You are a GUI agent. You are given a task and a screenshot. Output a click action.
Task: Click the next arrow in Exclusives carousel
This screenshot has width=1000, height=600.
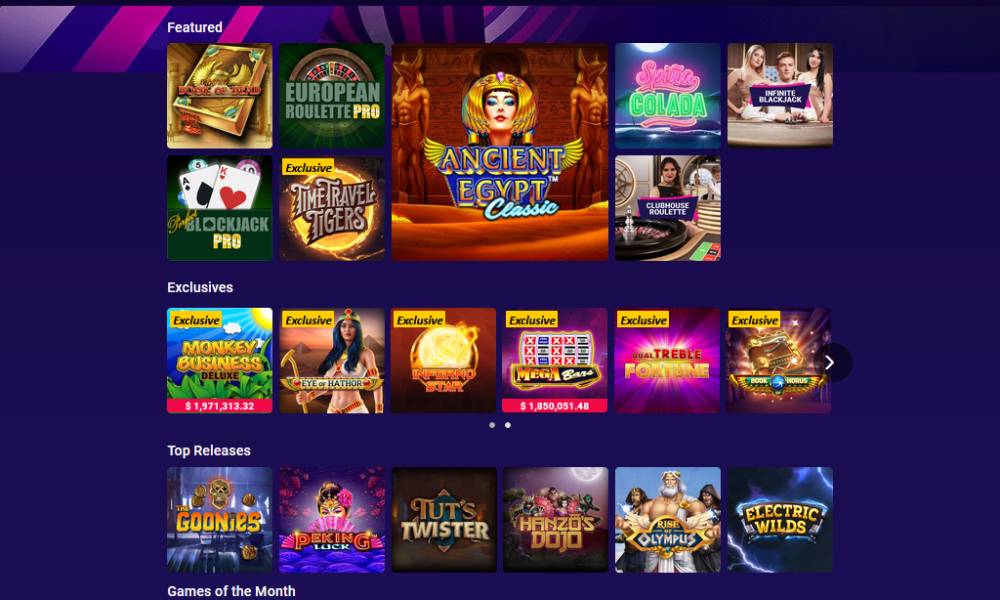pyautogui.click(x=830, y=363)
